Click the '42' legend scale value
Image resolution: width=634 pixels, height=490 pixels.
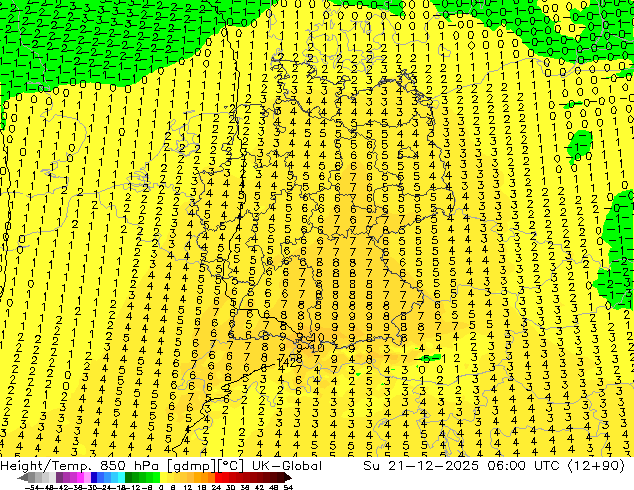click(260, 488)
